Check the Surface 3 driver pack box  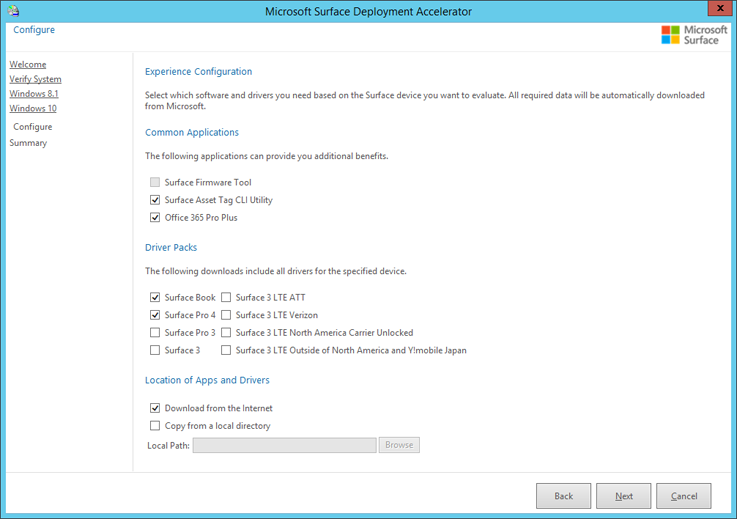pyautogui.click(x=155, y=350)
